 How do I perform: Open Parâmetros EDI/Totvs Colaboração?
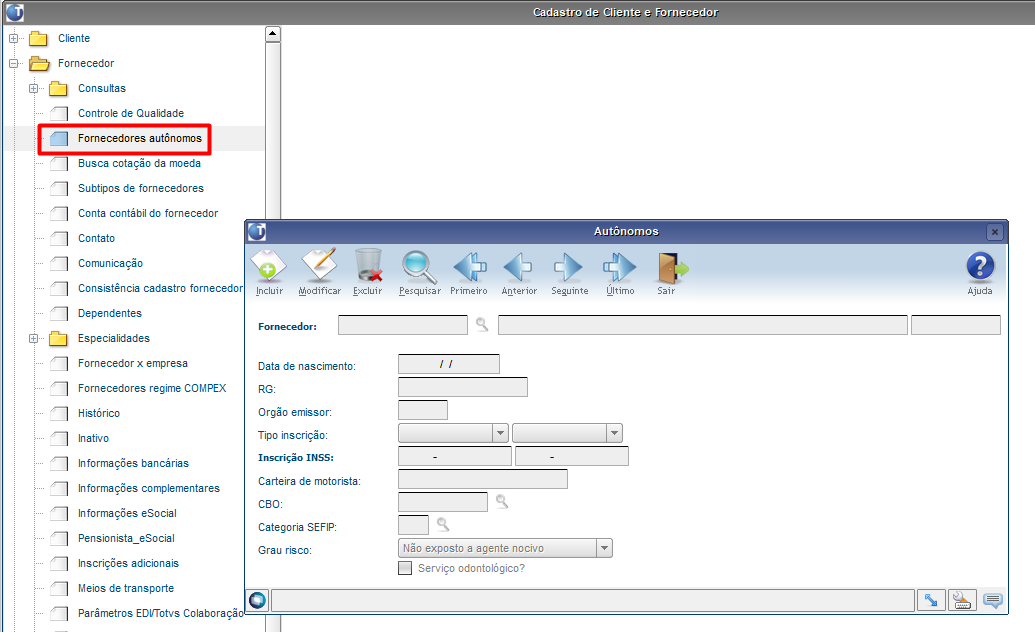click(x=160, y=614)
